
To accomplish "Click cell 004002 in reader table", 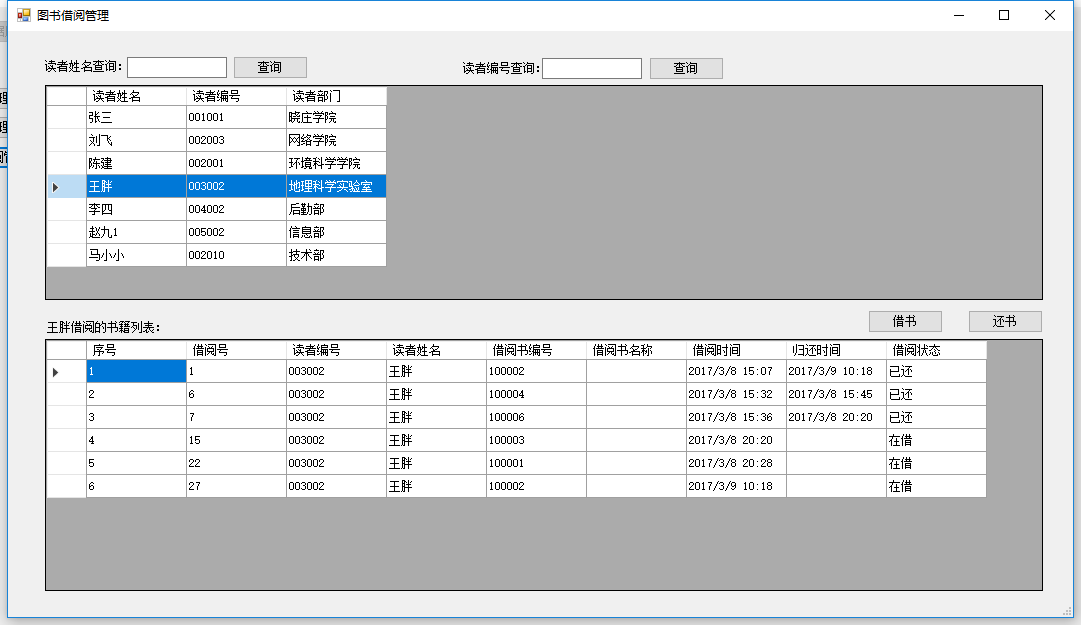I will (236, 209).
